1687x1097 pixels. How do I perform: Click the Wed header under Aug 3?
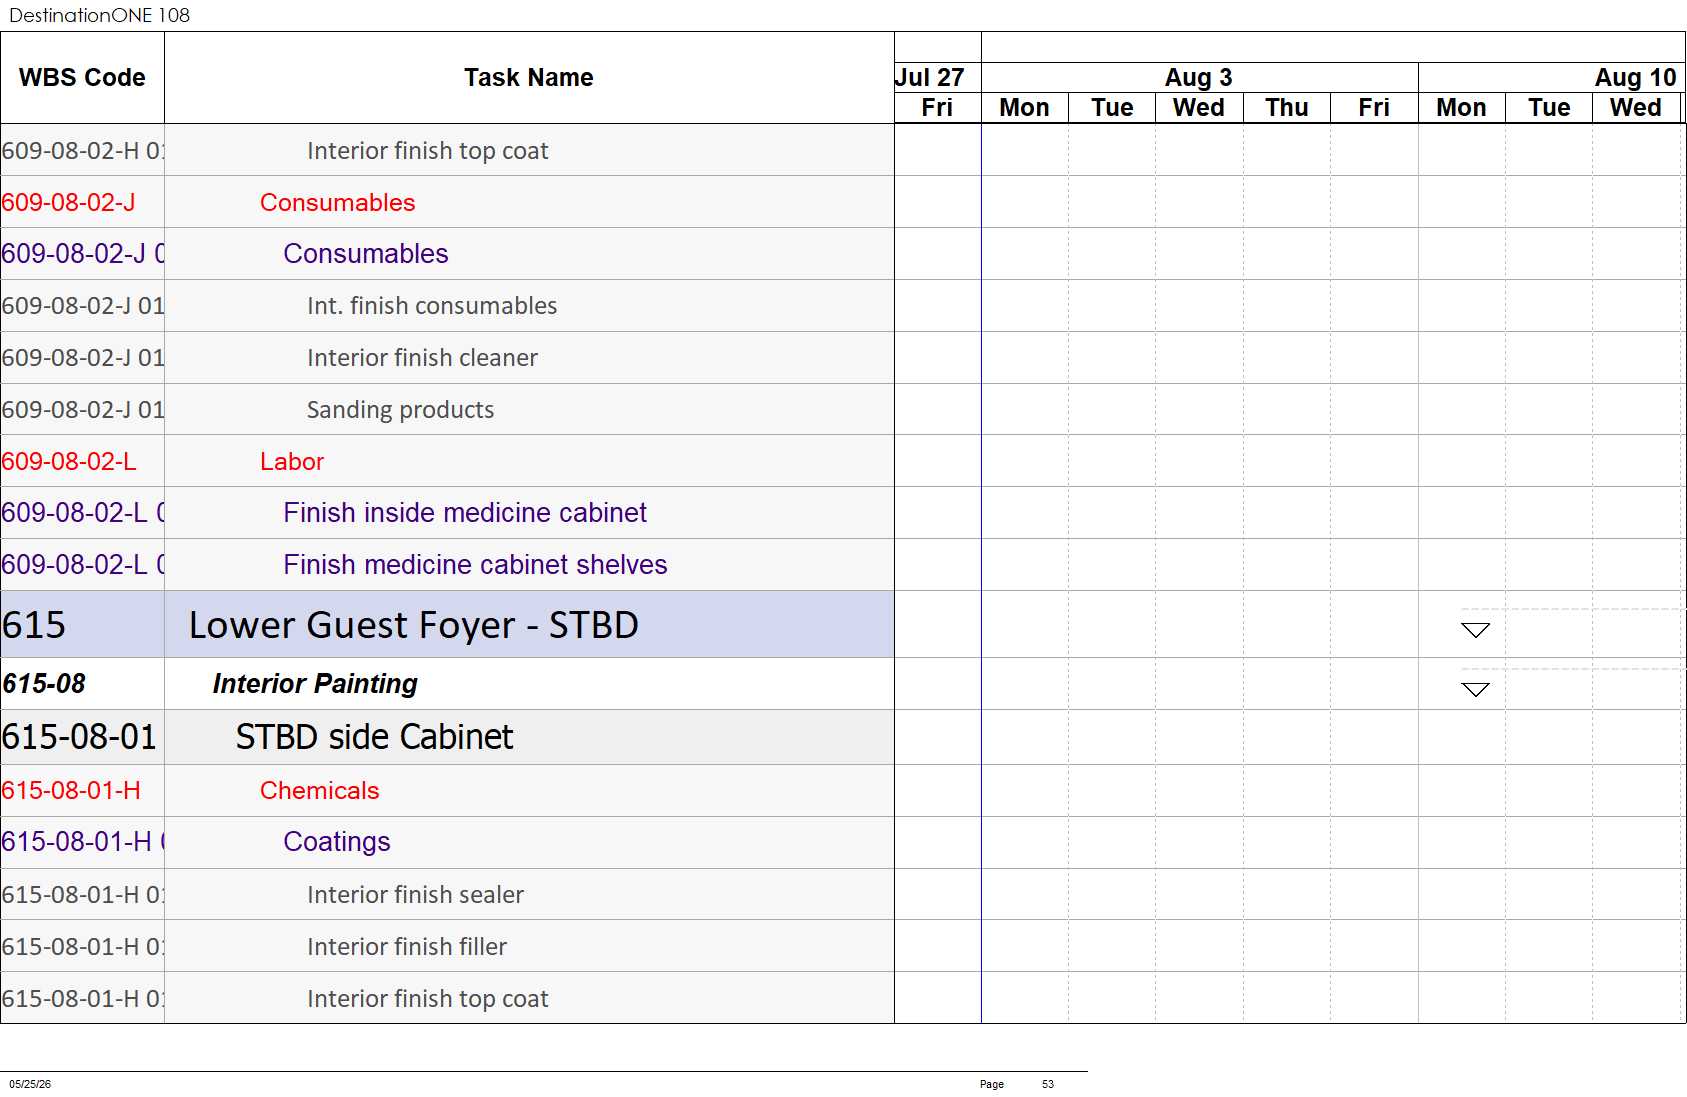[x=1198, y=107]
